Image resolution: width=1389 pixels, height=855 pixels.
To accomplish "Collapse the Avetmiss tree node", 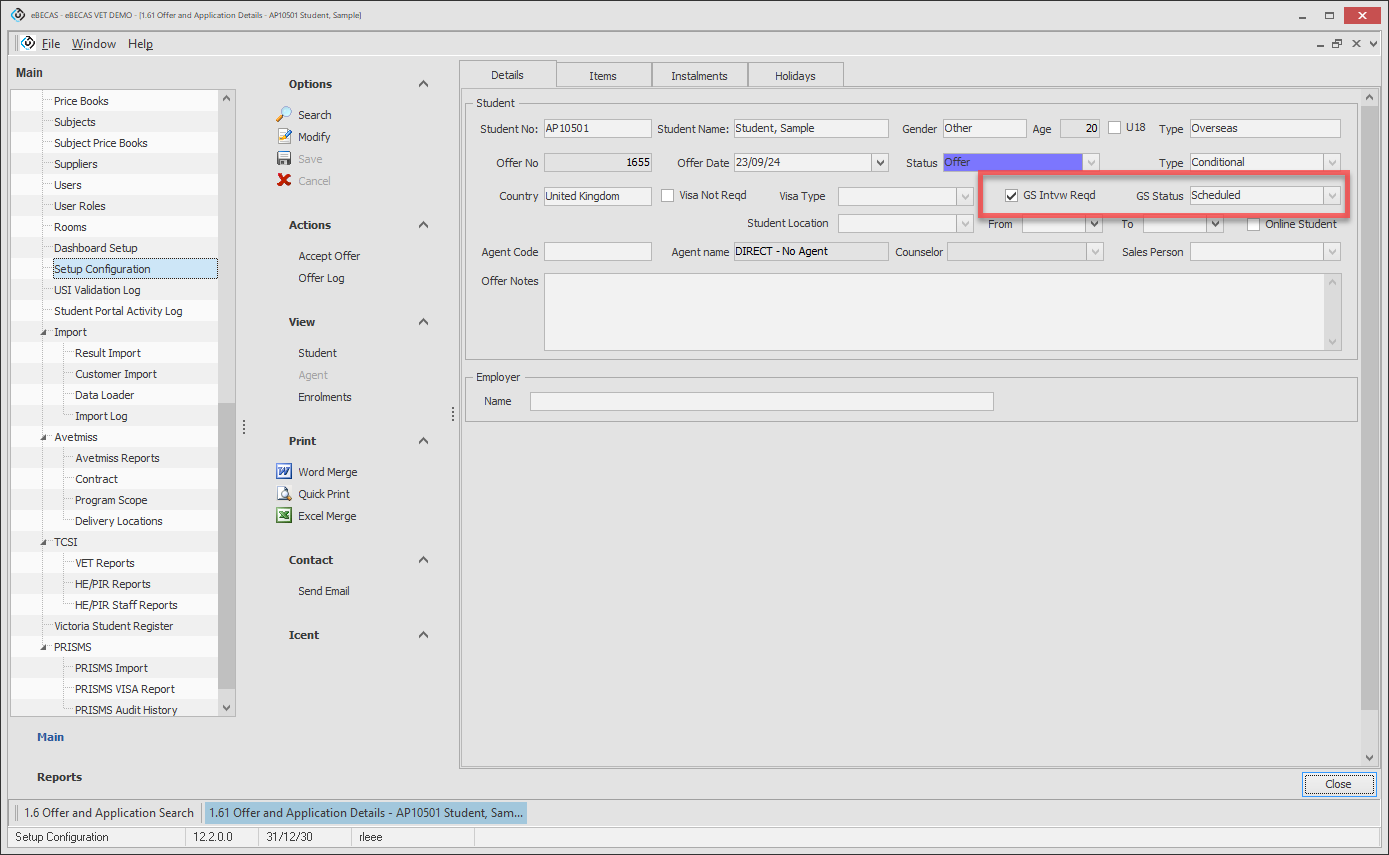I will coord(44,437).
